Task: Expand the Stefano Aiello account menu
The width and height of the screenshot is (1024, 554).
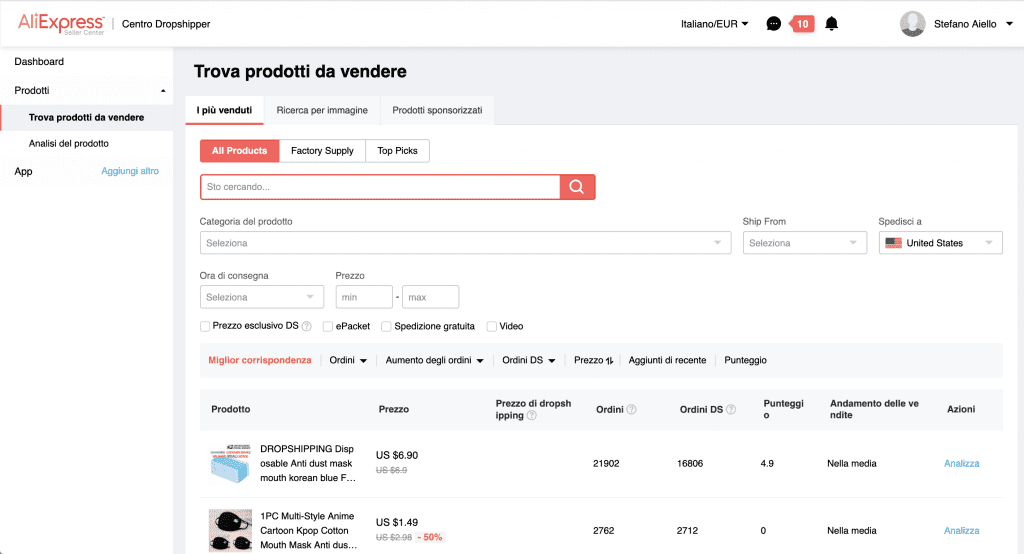Action: tap(1009, 24)
